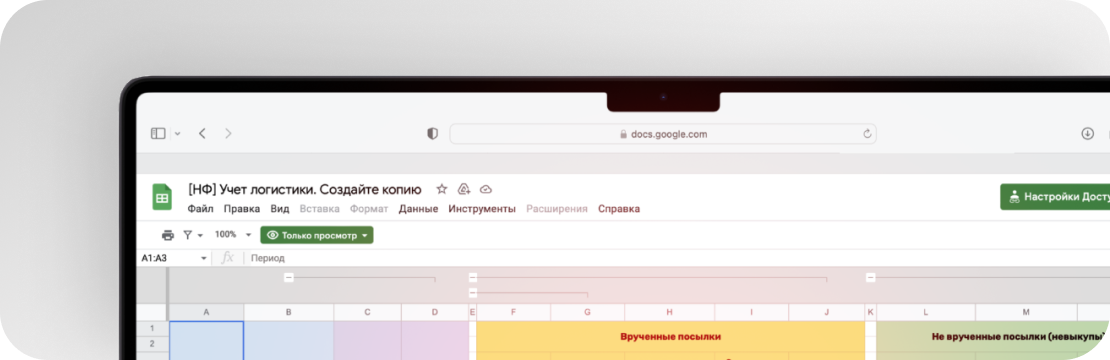This screenshot has width=1110, height=360.
Task: Open the Правка menu
Action: (241, 209)
